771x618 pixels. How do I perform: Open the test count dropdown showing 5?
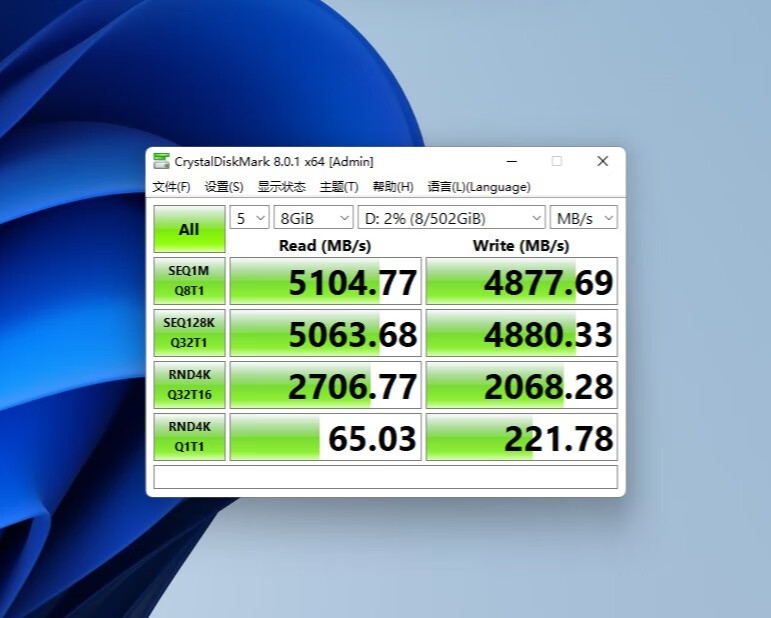250,217
